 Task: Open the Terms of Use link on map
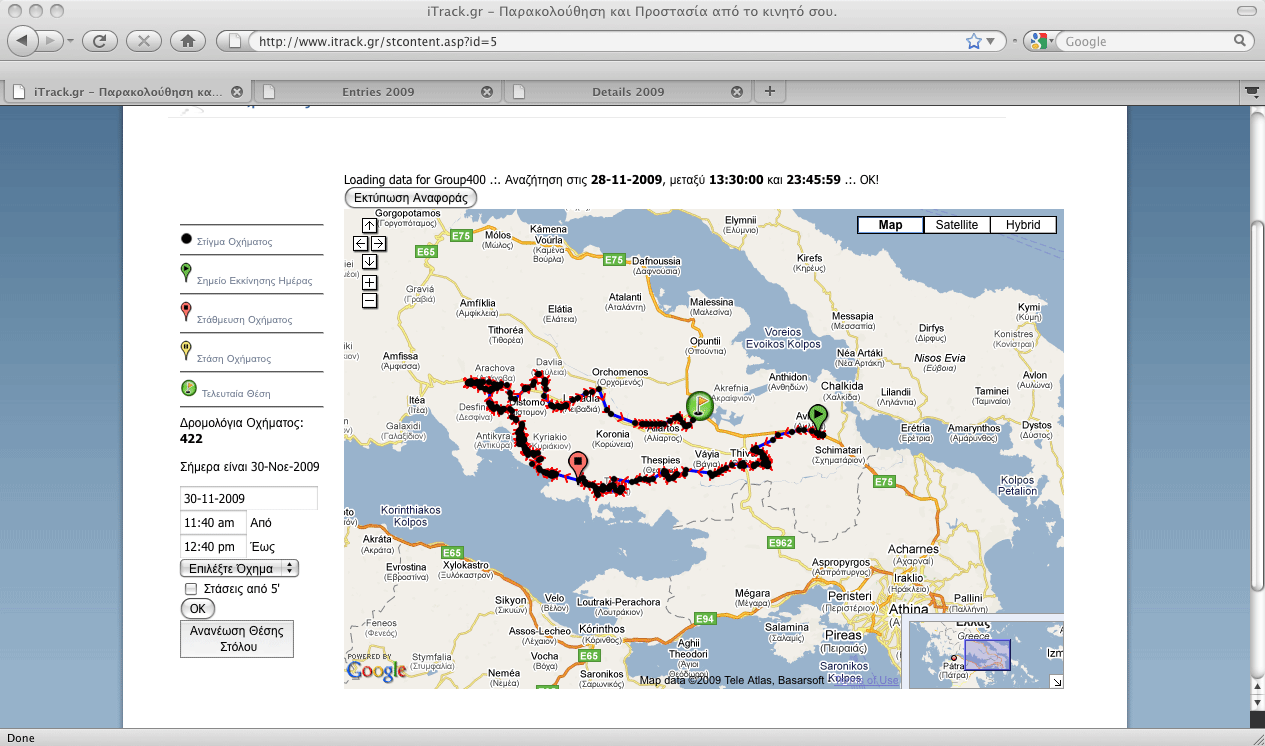pos(866,681)
